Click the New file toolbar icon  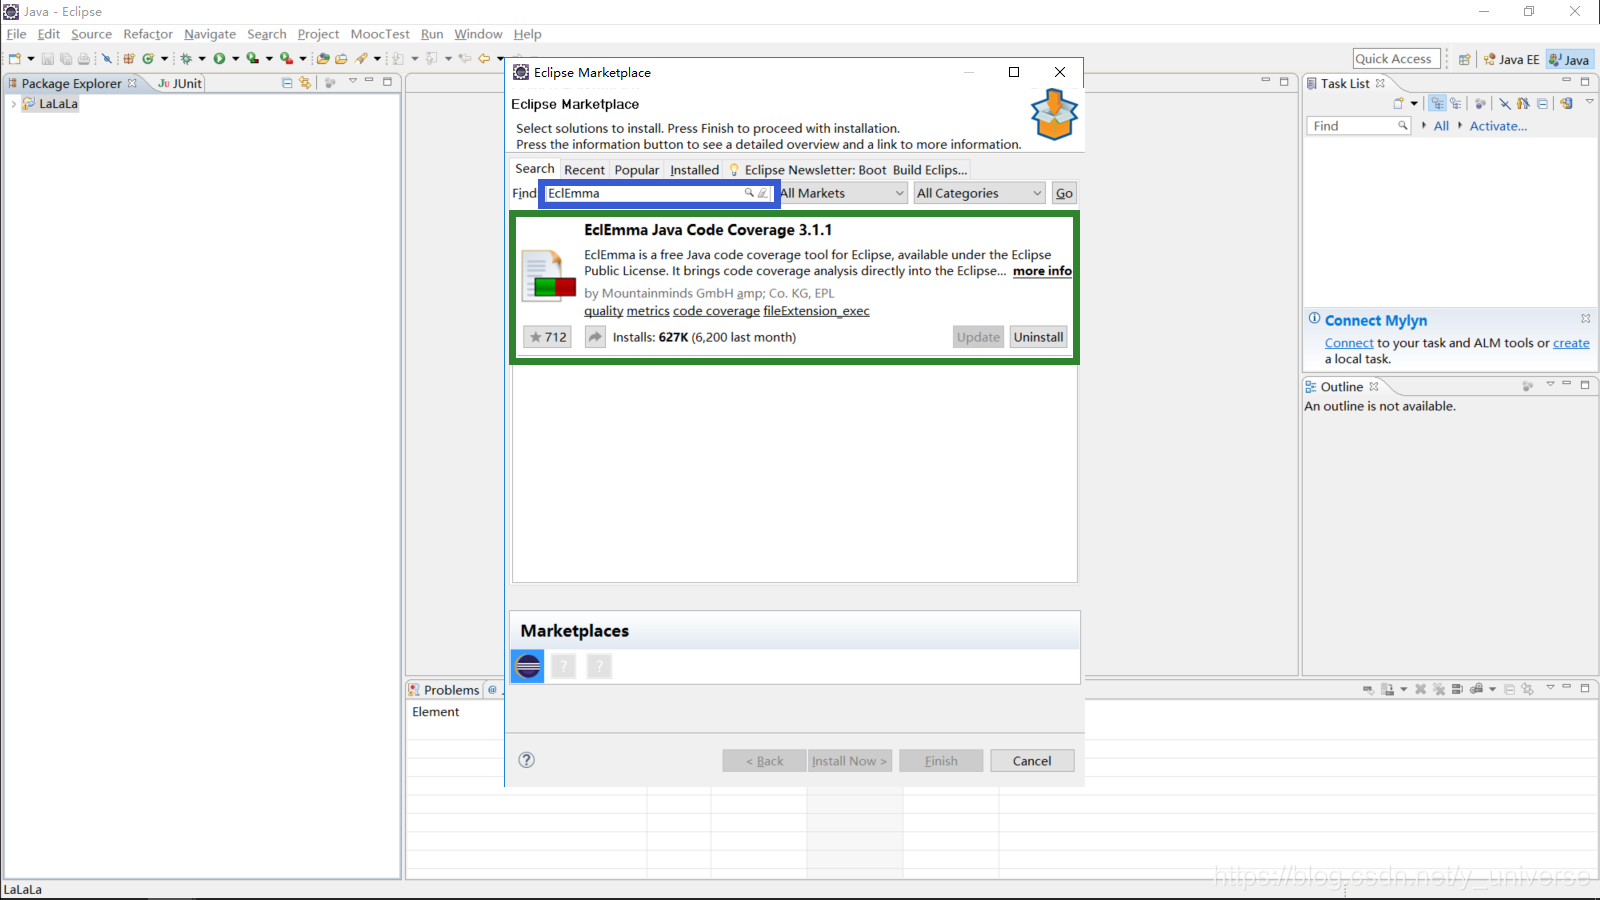click(15, 59)
